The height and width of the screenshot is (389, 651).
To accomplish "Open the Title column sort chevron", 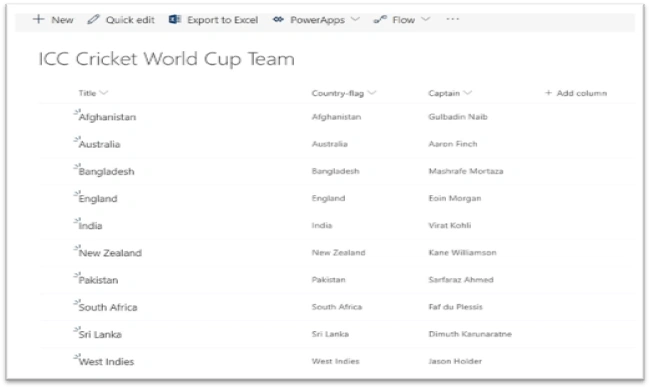I will [104, 93].
